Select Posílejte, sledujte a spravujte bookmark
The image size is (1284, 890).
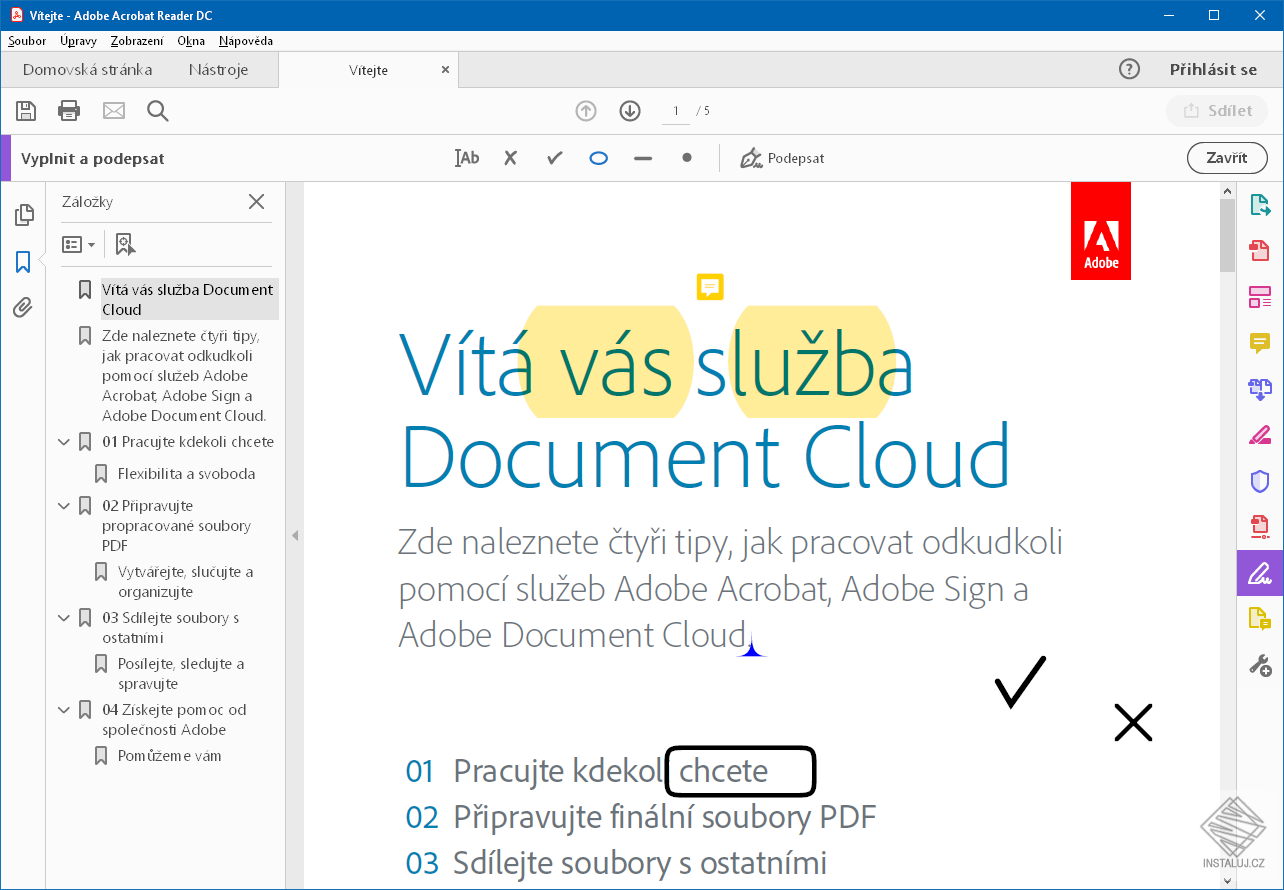point(181,674)
